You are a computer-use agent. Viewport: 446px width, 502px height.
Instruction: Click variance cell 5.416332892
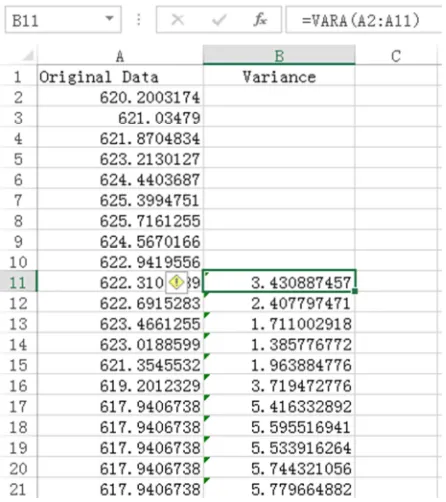[279, 406]
